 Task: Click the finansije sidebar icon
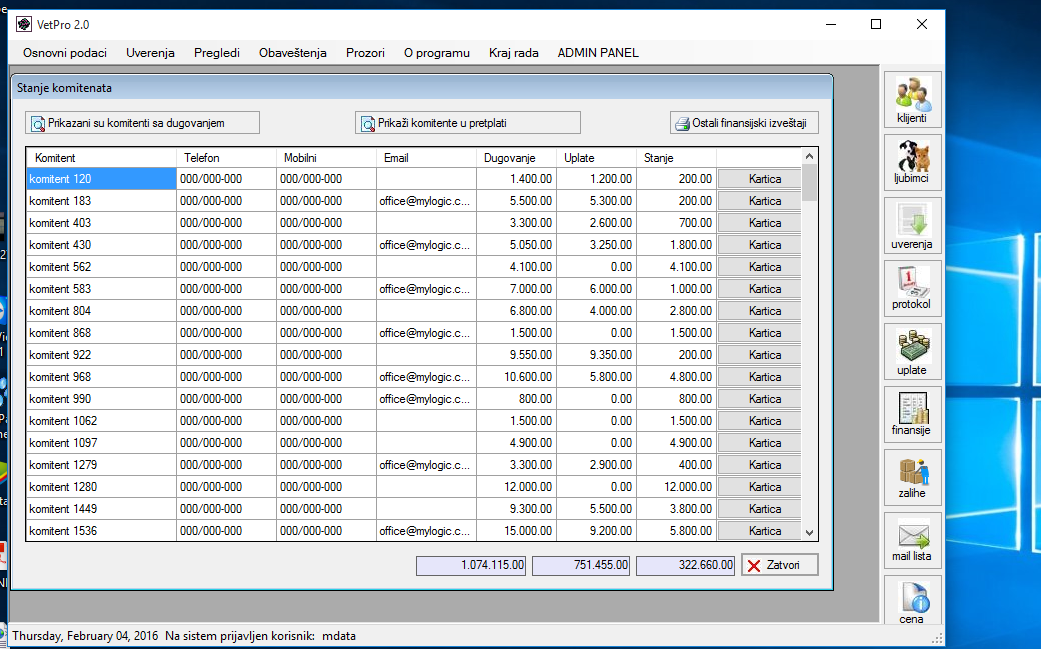click(x=911, y=415)
